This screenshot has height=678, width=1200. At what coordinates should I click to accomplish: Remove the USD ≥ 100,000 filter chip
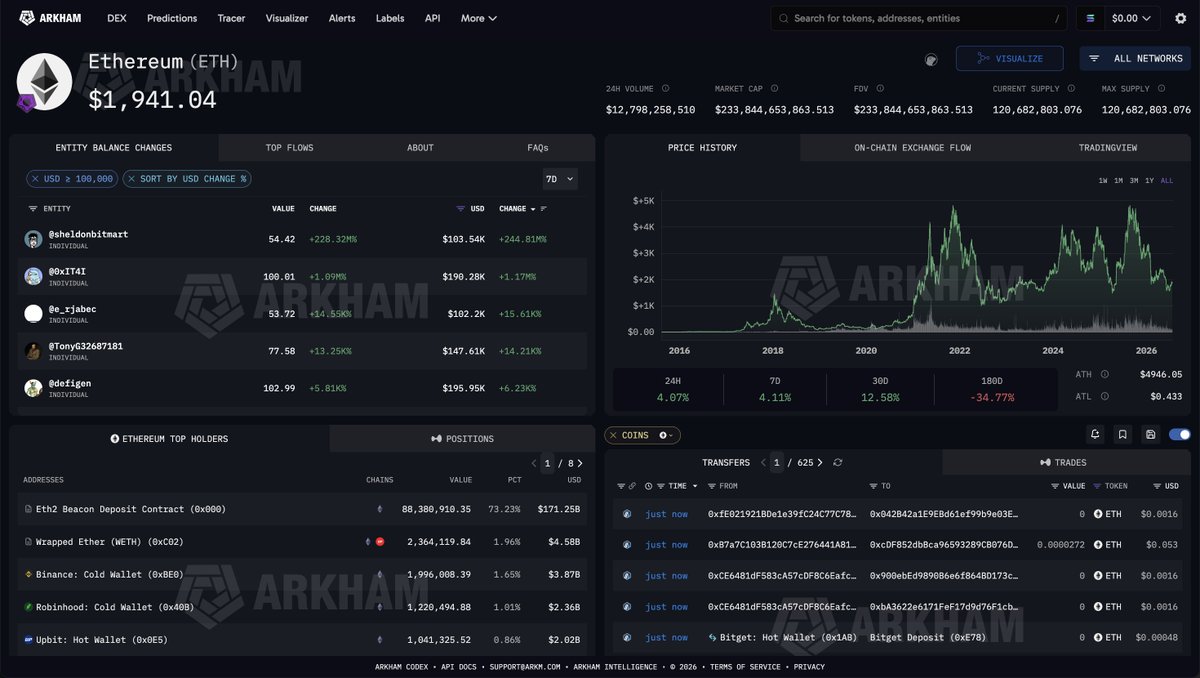36,179
